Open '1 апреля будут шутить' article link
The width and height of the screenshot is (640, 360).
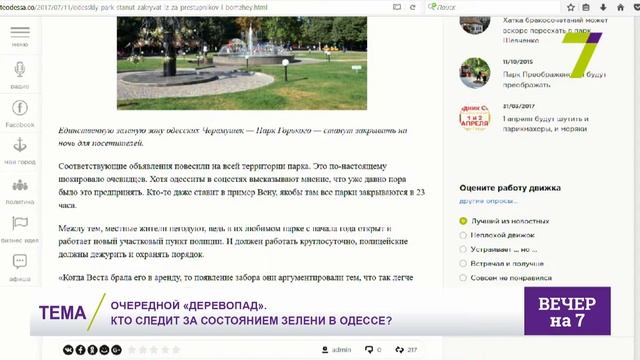coord(545,124)
